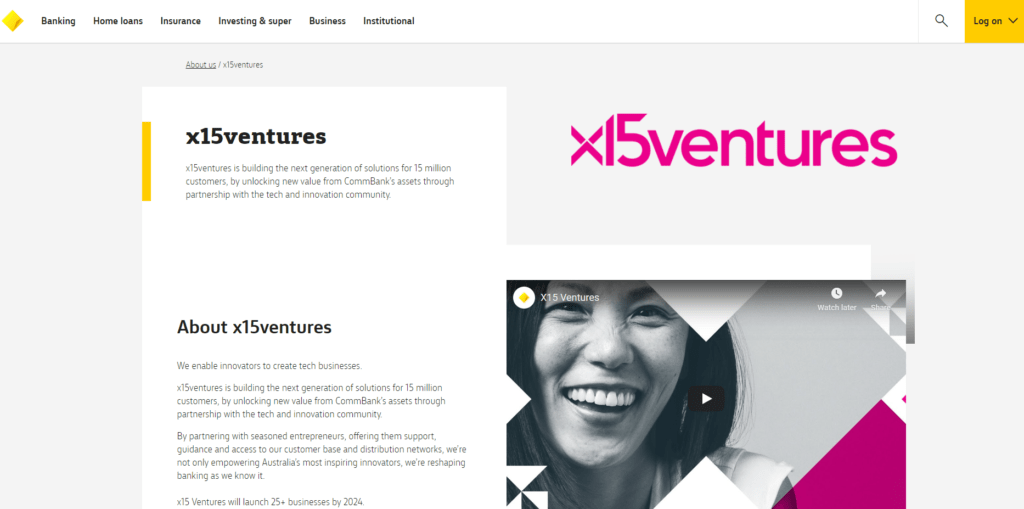Image resolution: width=1024 pixels, height=509 pixels.
Task: Click the video channel avatar icon
Action: tap(524, 297)
